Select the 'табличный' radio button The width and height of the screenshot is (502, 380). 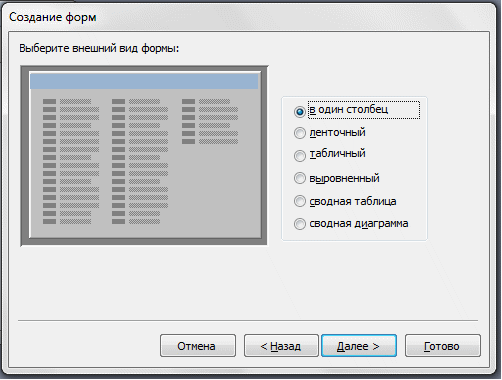(x=300, y=155)
